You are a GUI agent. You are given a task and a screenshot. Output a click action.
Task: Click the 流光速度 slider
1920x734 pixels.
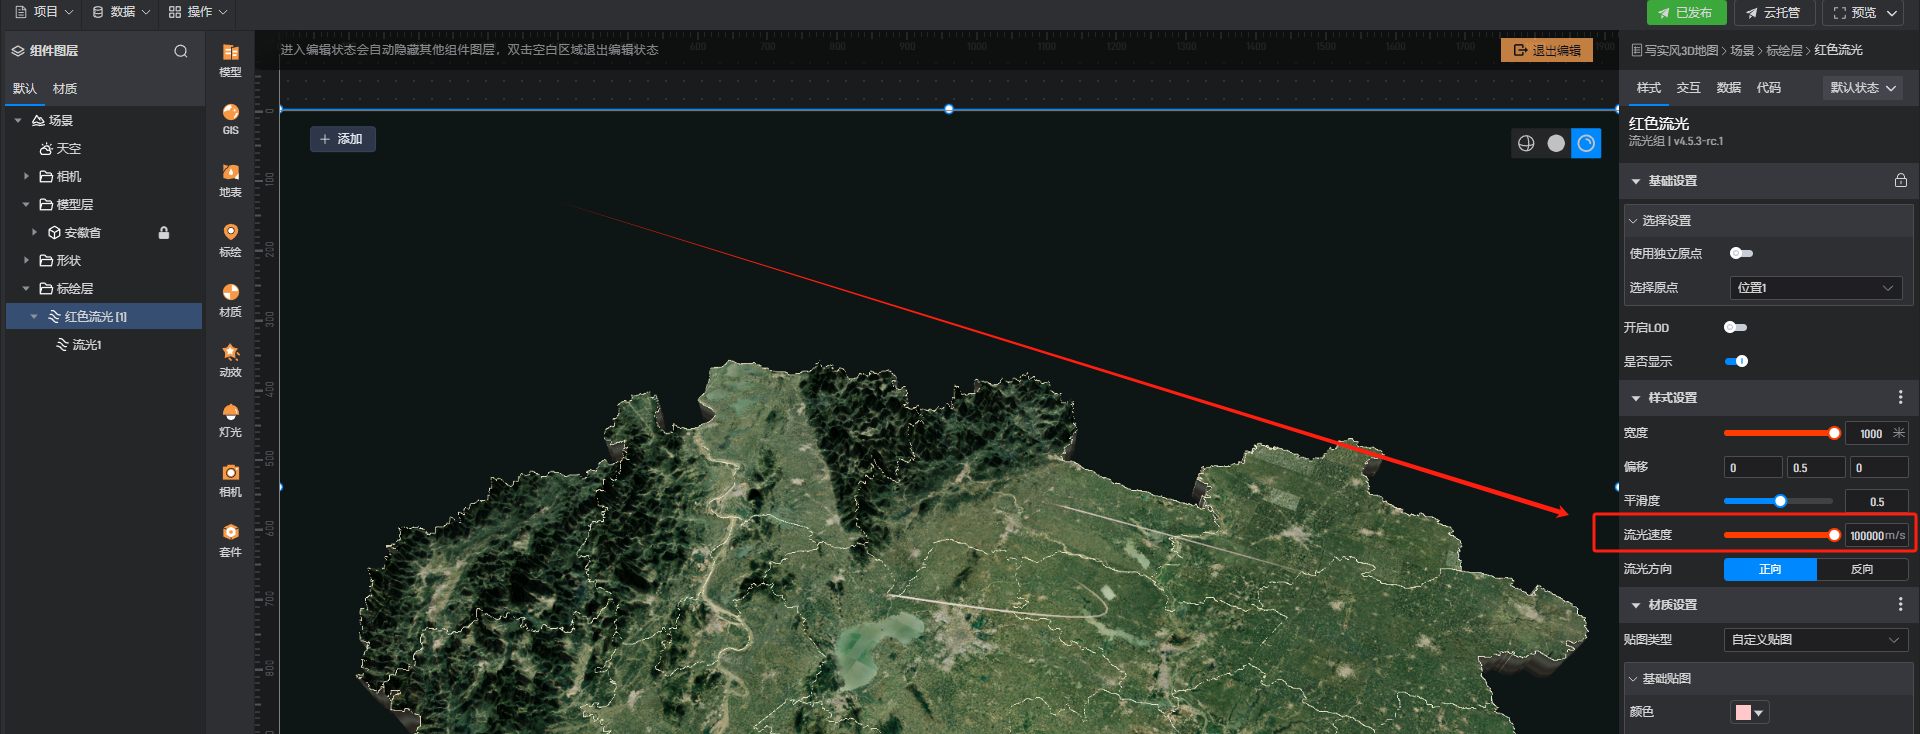click(1780, 535)
